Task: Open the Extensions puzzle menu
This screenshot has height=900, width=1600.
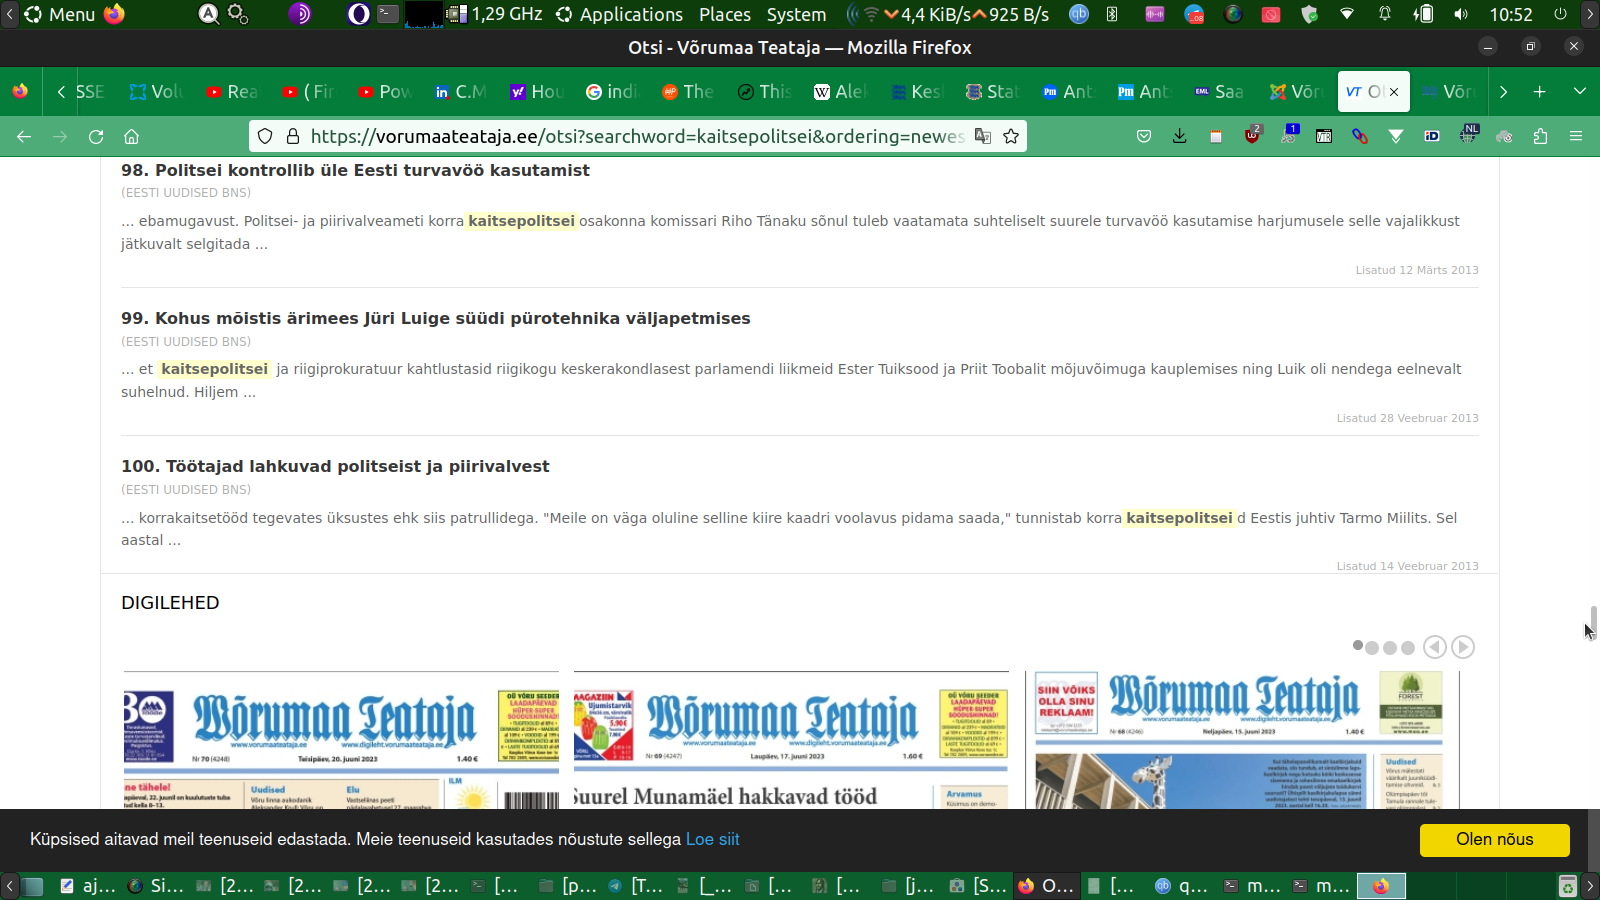Action: click(x=1540, y=136)
